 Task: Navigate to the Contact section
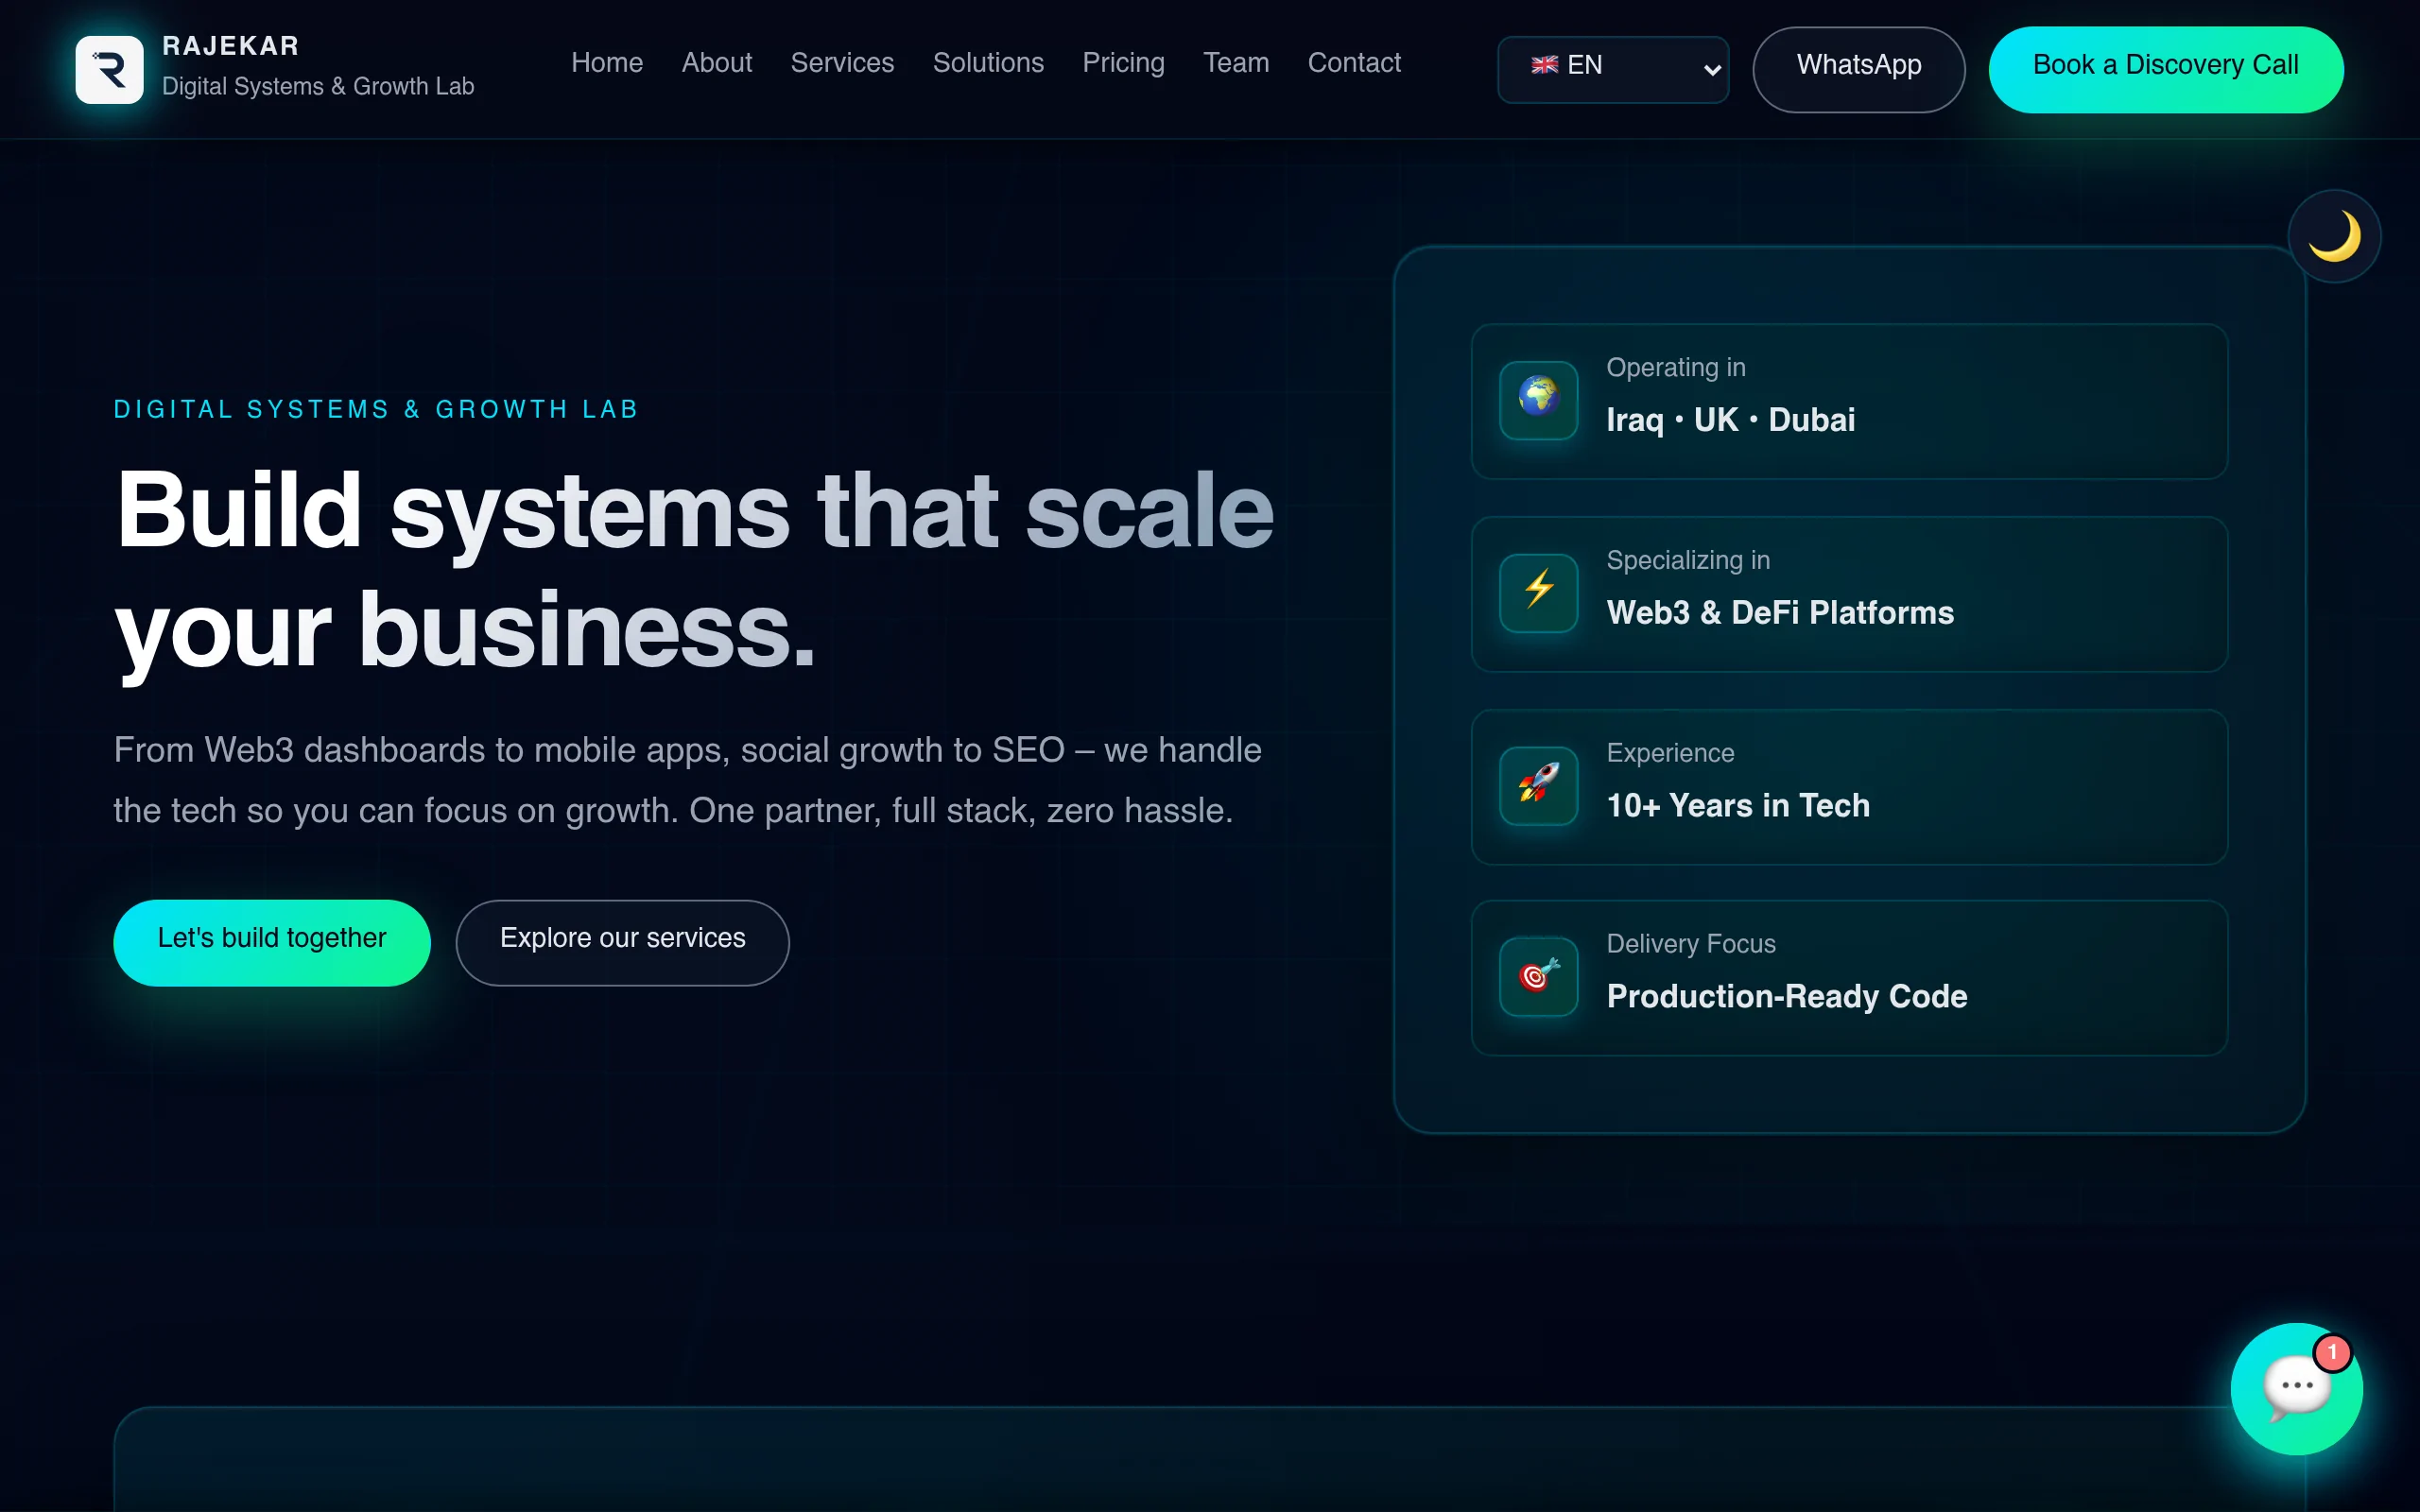[1354, 63]
